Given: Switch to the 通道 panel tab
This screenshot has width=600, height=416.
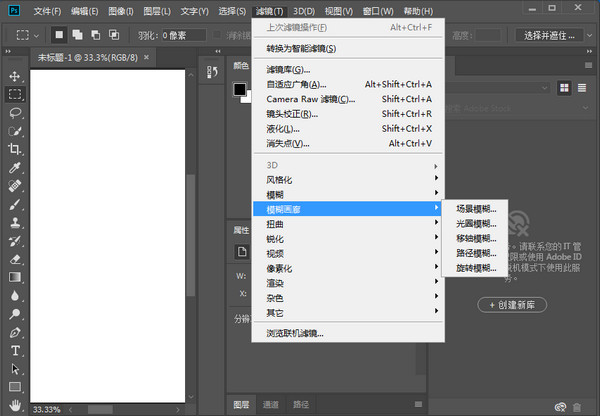Looking at the screenshot, I should [271, 405].
